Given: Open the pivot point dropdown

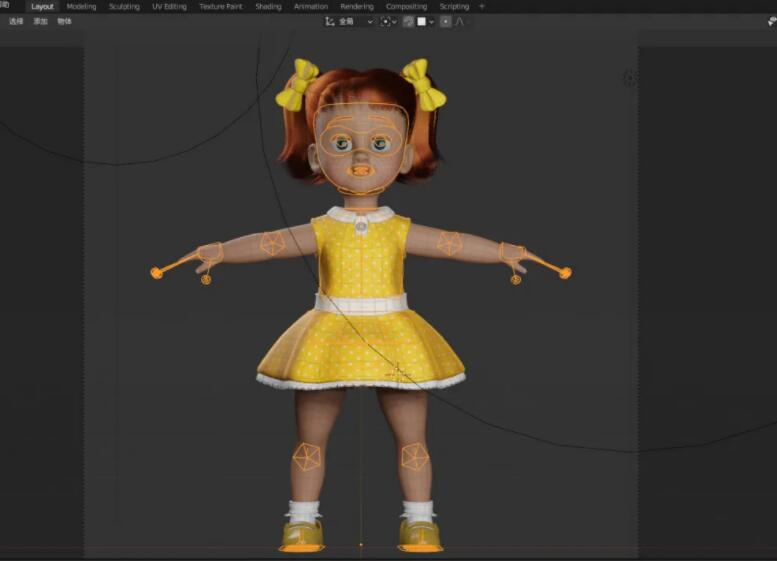Looking at the screenshot, I should coord(388,21).
